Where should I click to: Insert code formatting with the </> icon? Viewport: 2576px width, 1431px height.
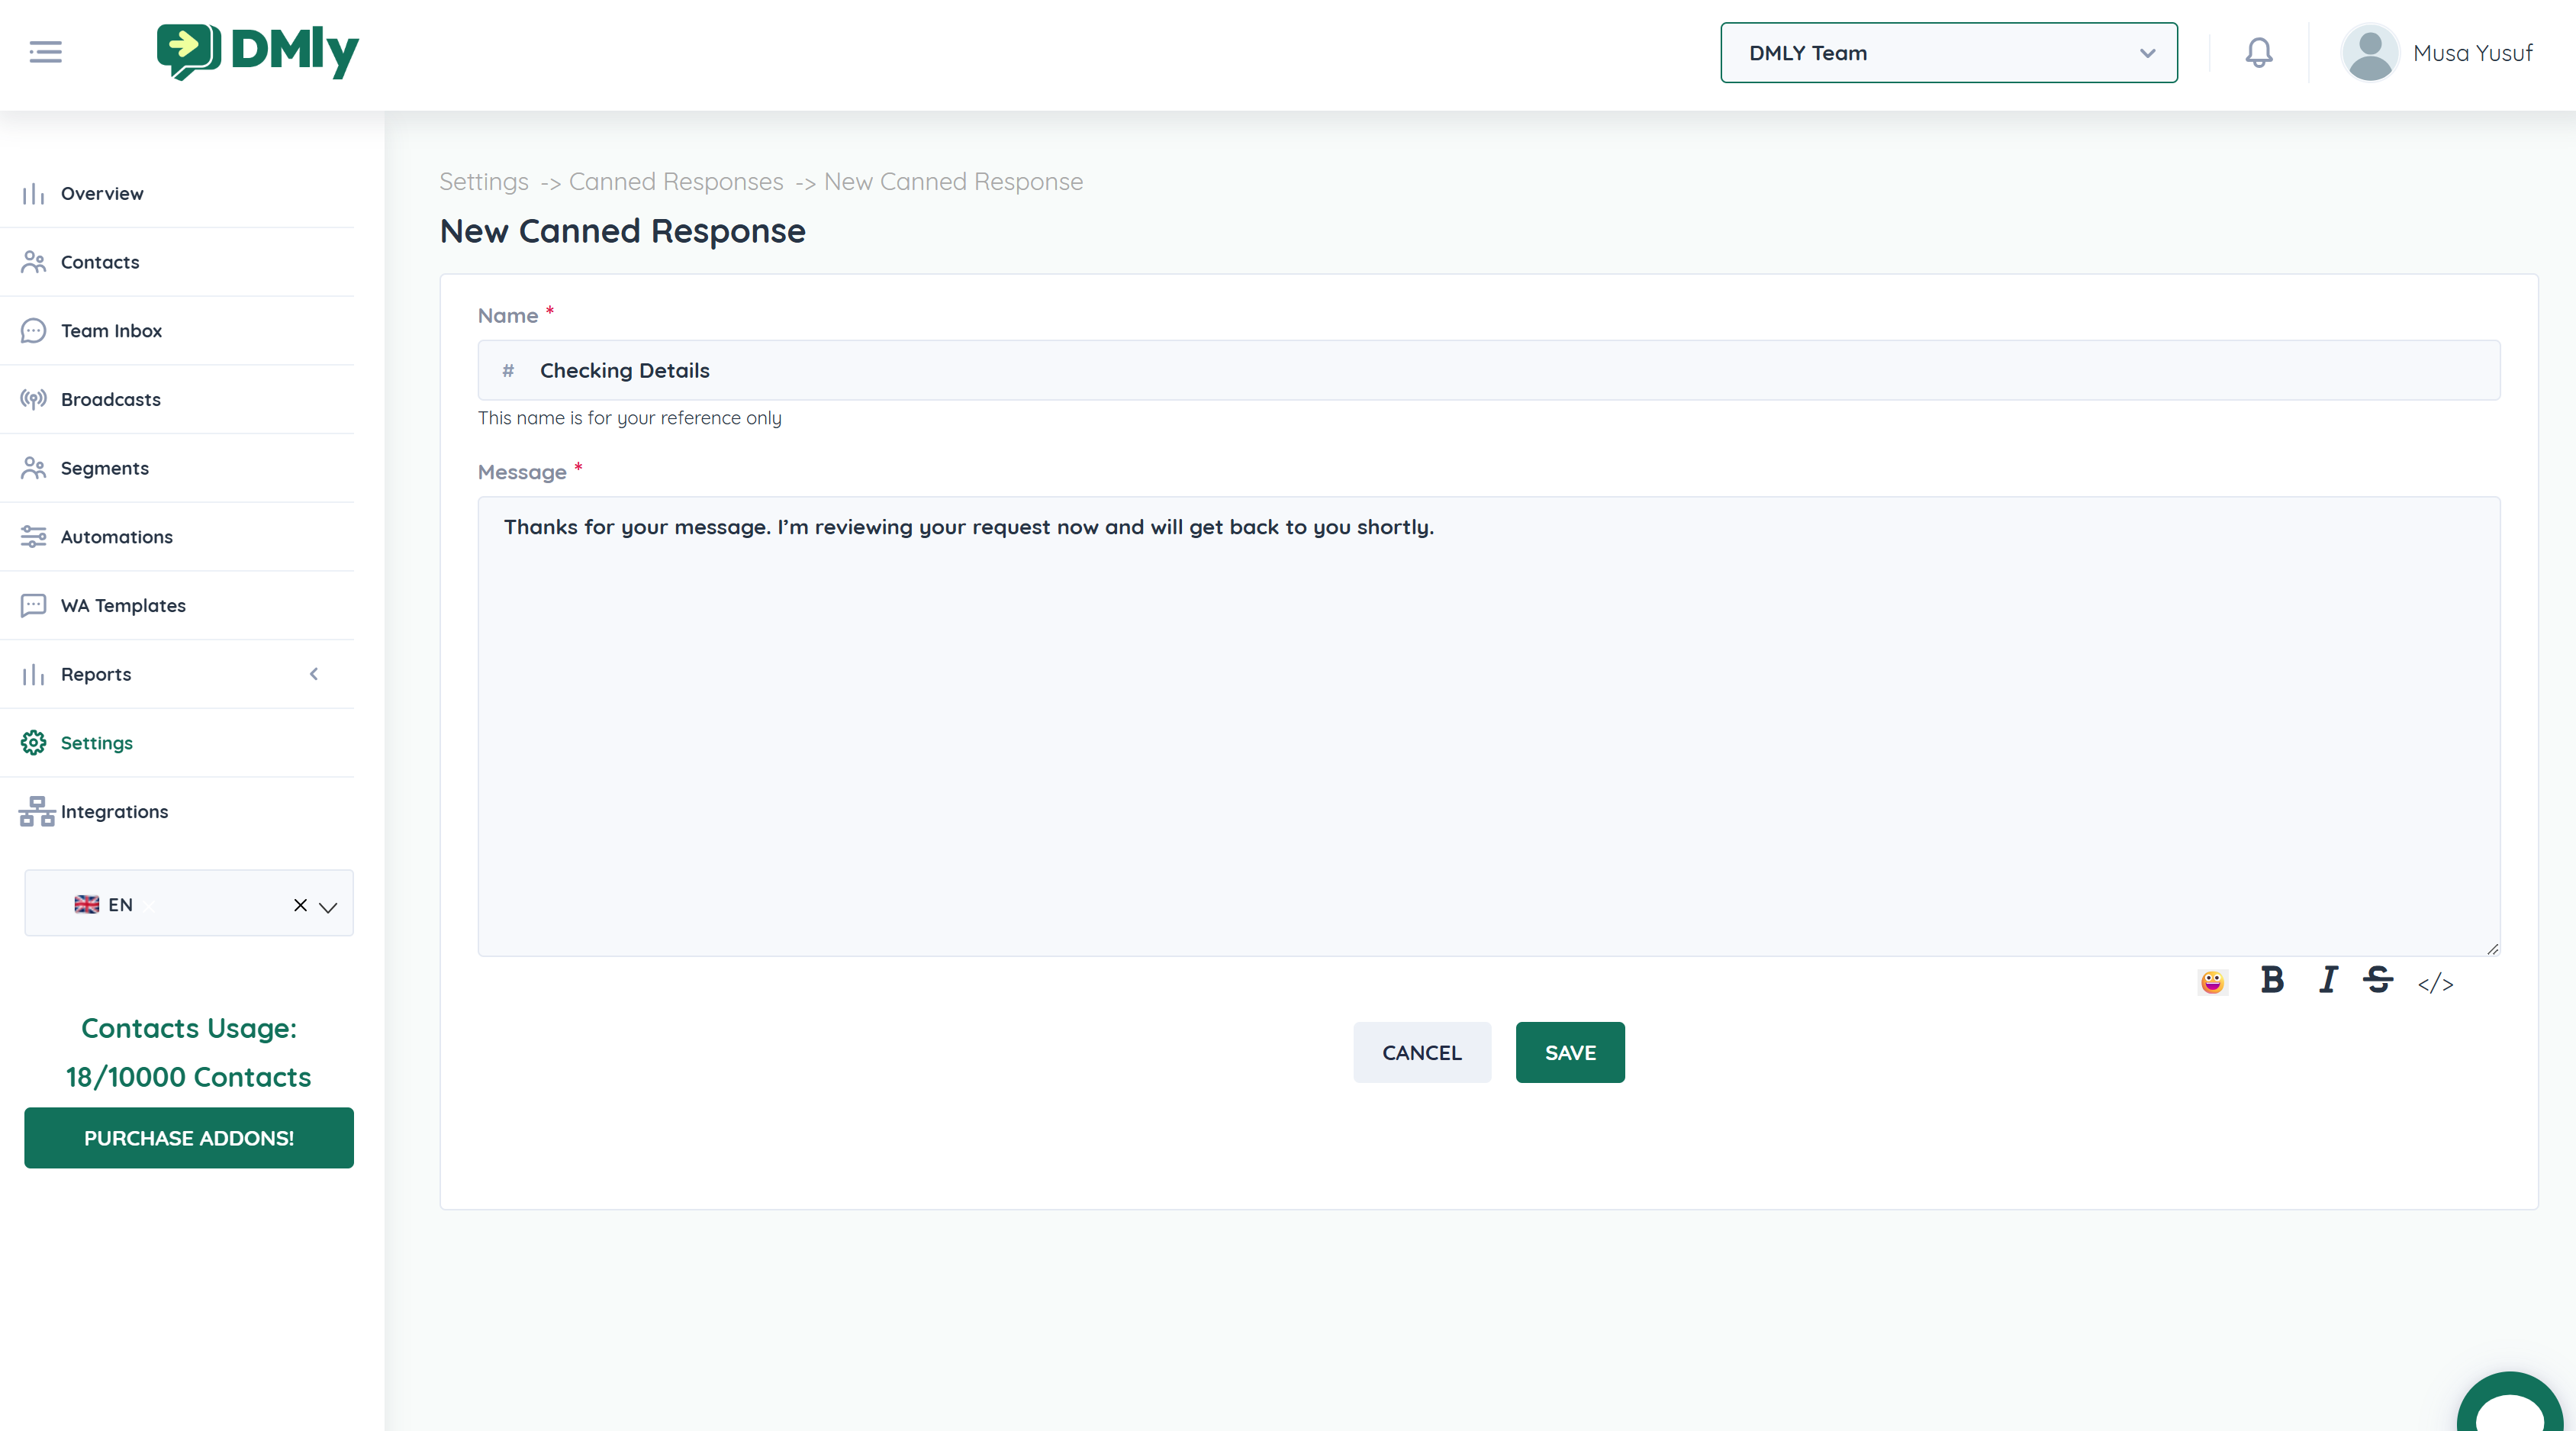[x=2435, y=983]
